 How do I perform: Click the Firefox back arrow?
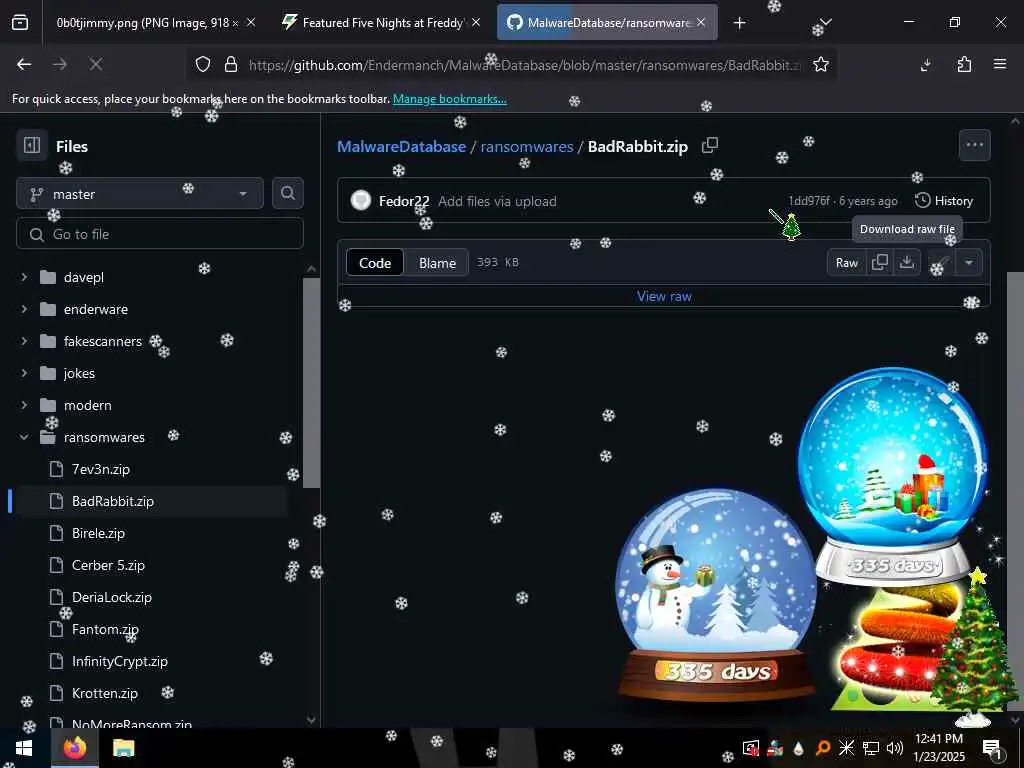pos(24,64)
